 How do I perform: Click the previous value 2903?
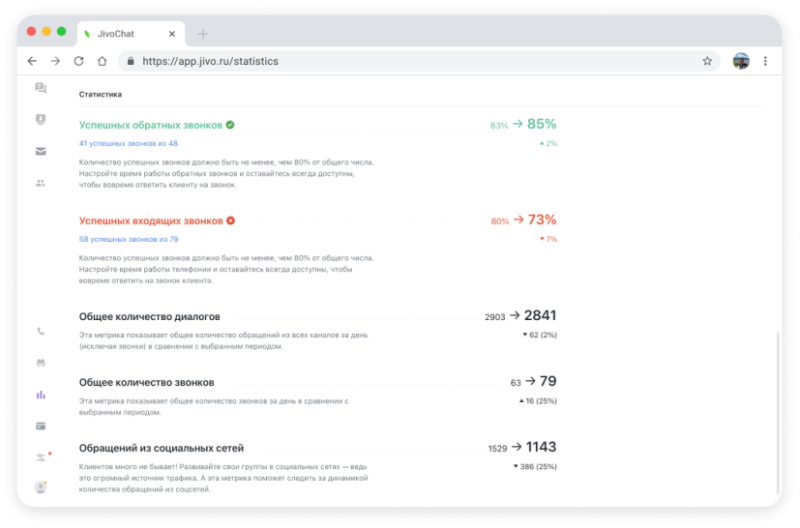pyautogui.click(x=495, y=317)
